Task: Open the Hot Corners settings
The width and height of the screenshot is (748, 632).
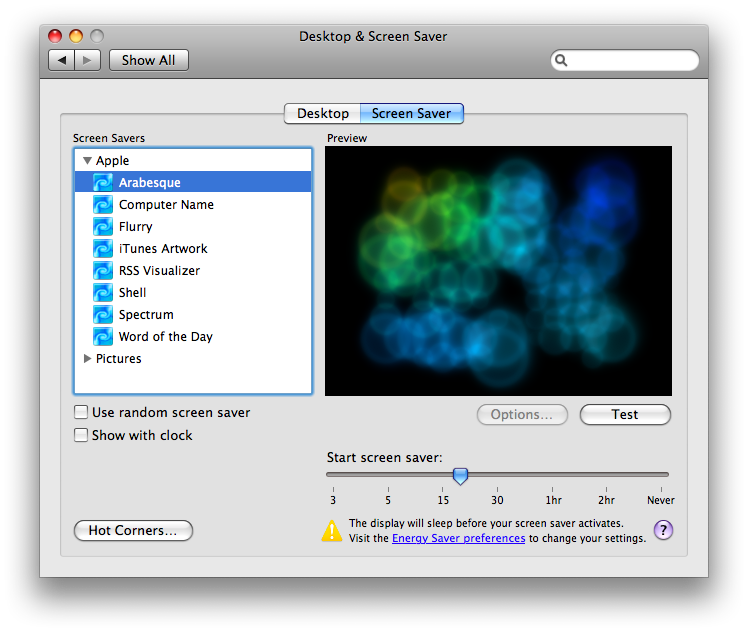Action: click(133, 531)
